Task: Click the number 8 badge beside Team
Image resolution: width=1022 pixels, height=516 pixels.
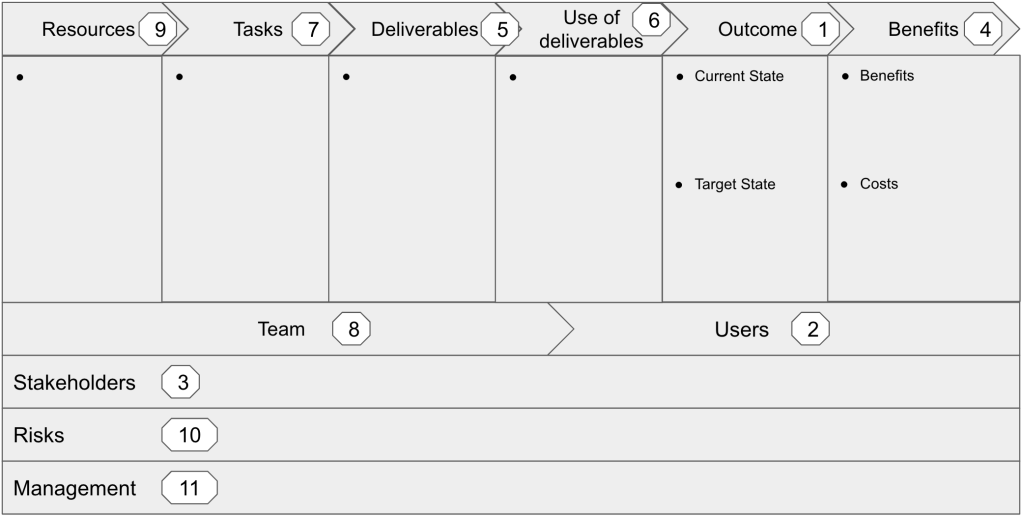Action: [x=352, y=328]
